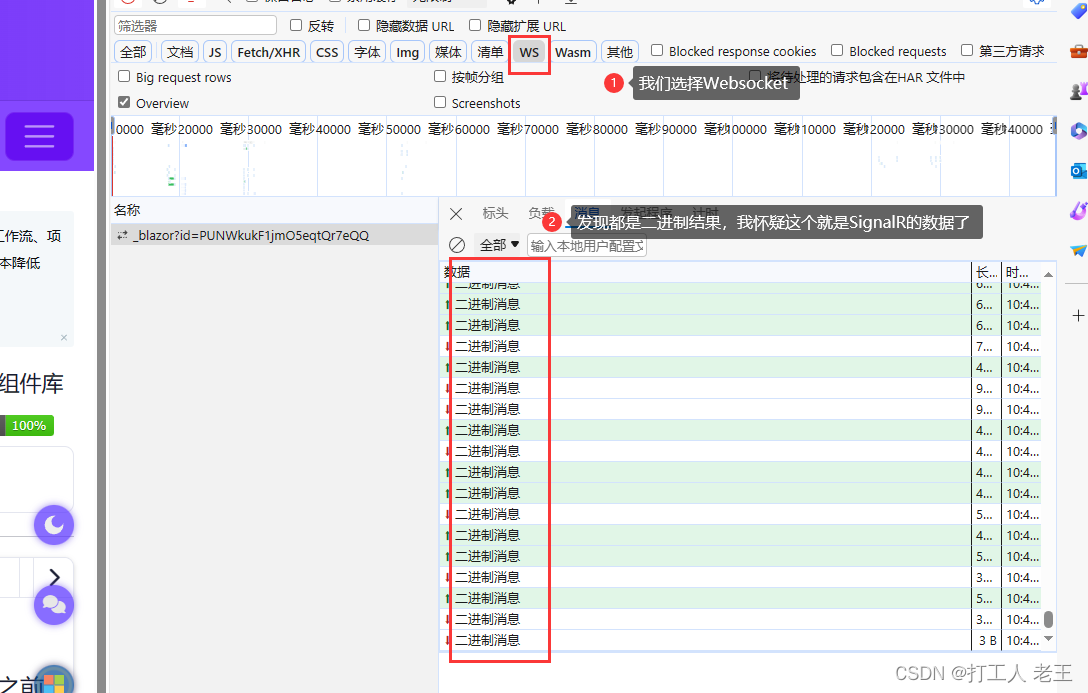Select the 文档 filter
The image size is (1088, 693).
(x=180, y=52)
